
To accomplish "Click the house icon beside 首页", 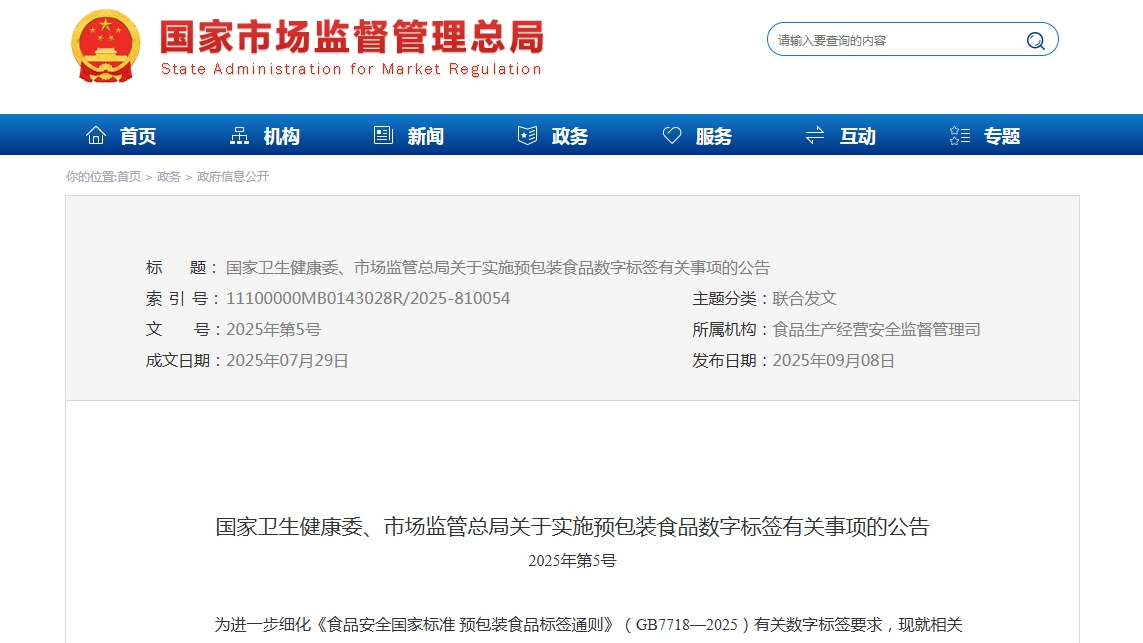I will click(96, 135).
